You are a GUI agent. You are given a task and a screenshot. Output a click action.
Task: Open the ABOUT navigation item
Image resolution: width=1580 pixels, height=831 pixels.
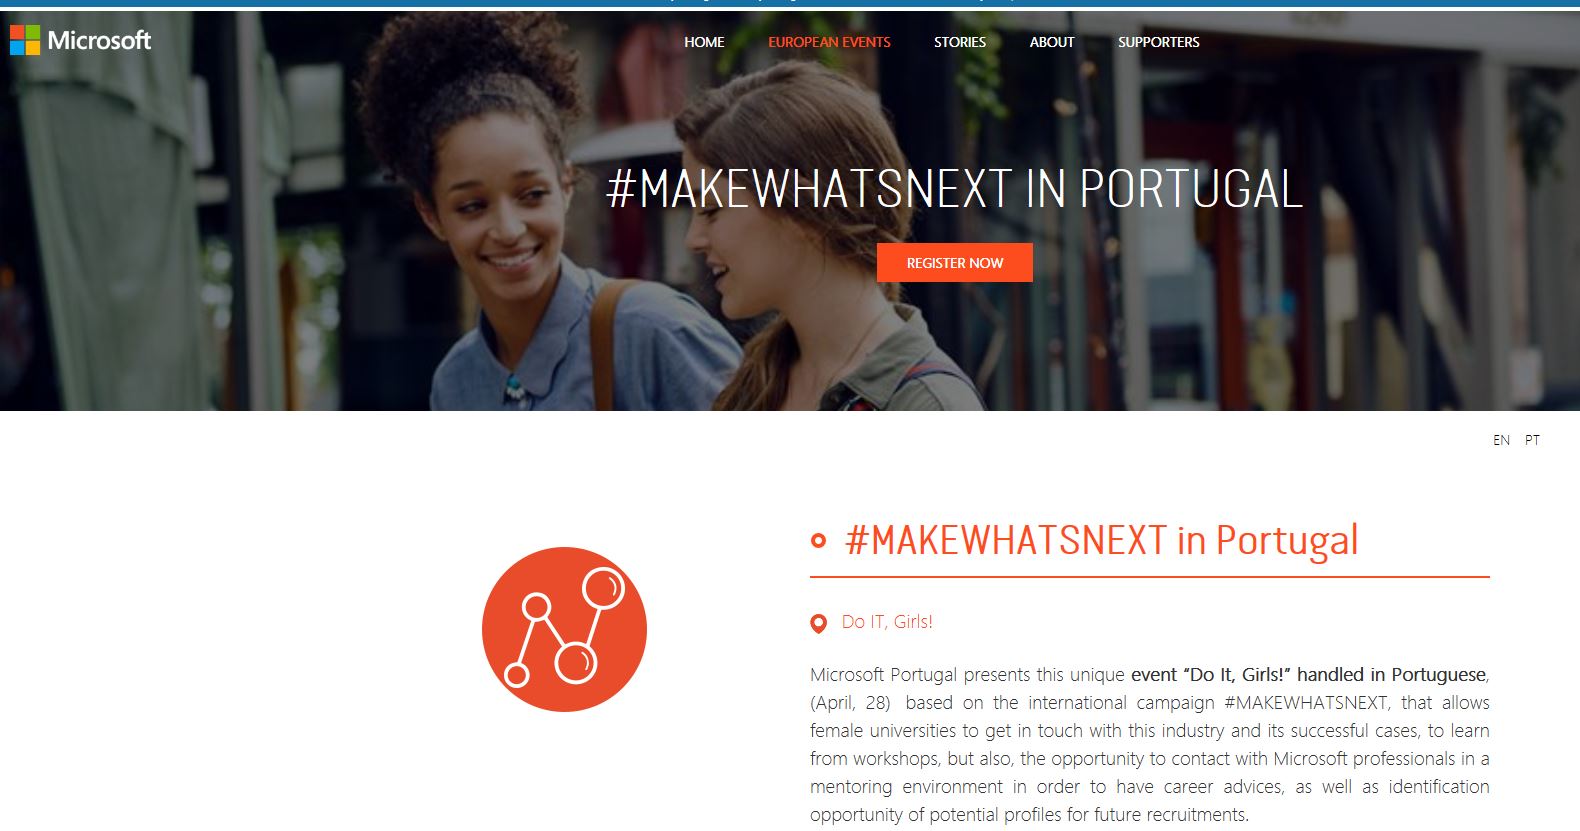(1052, 42)
